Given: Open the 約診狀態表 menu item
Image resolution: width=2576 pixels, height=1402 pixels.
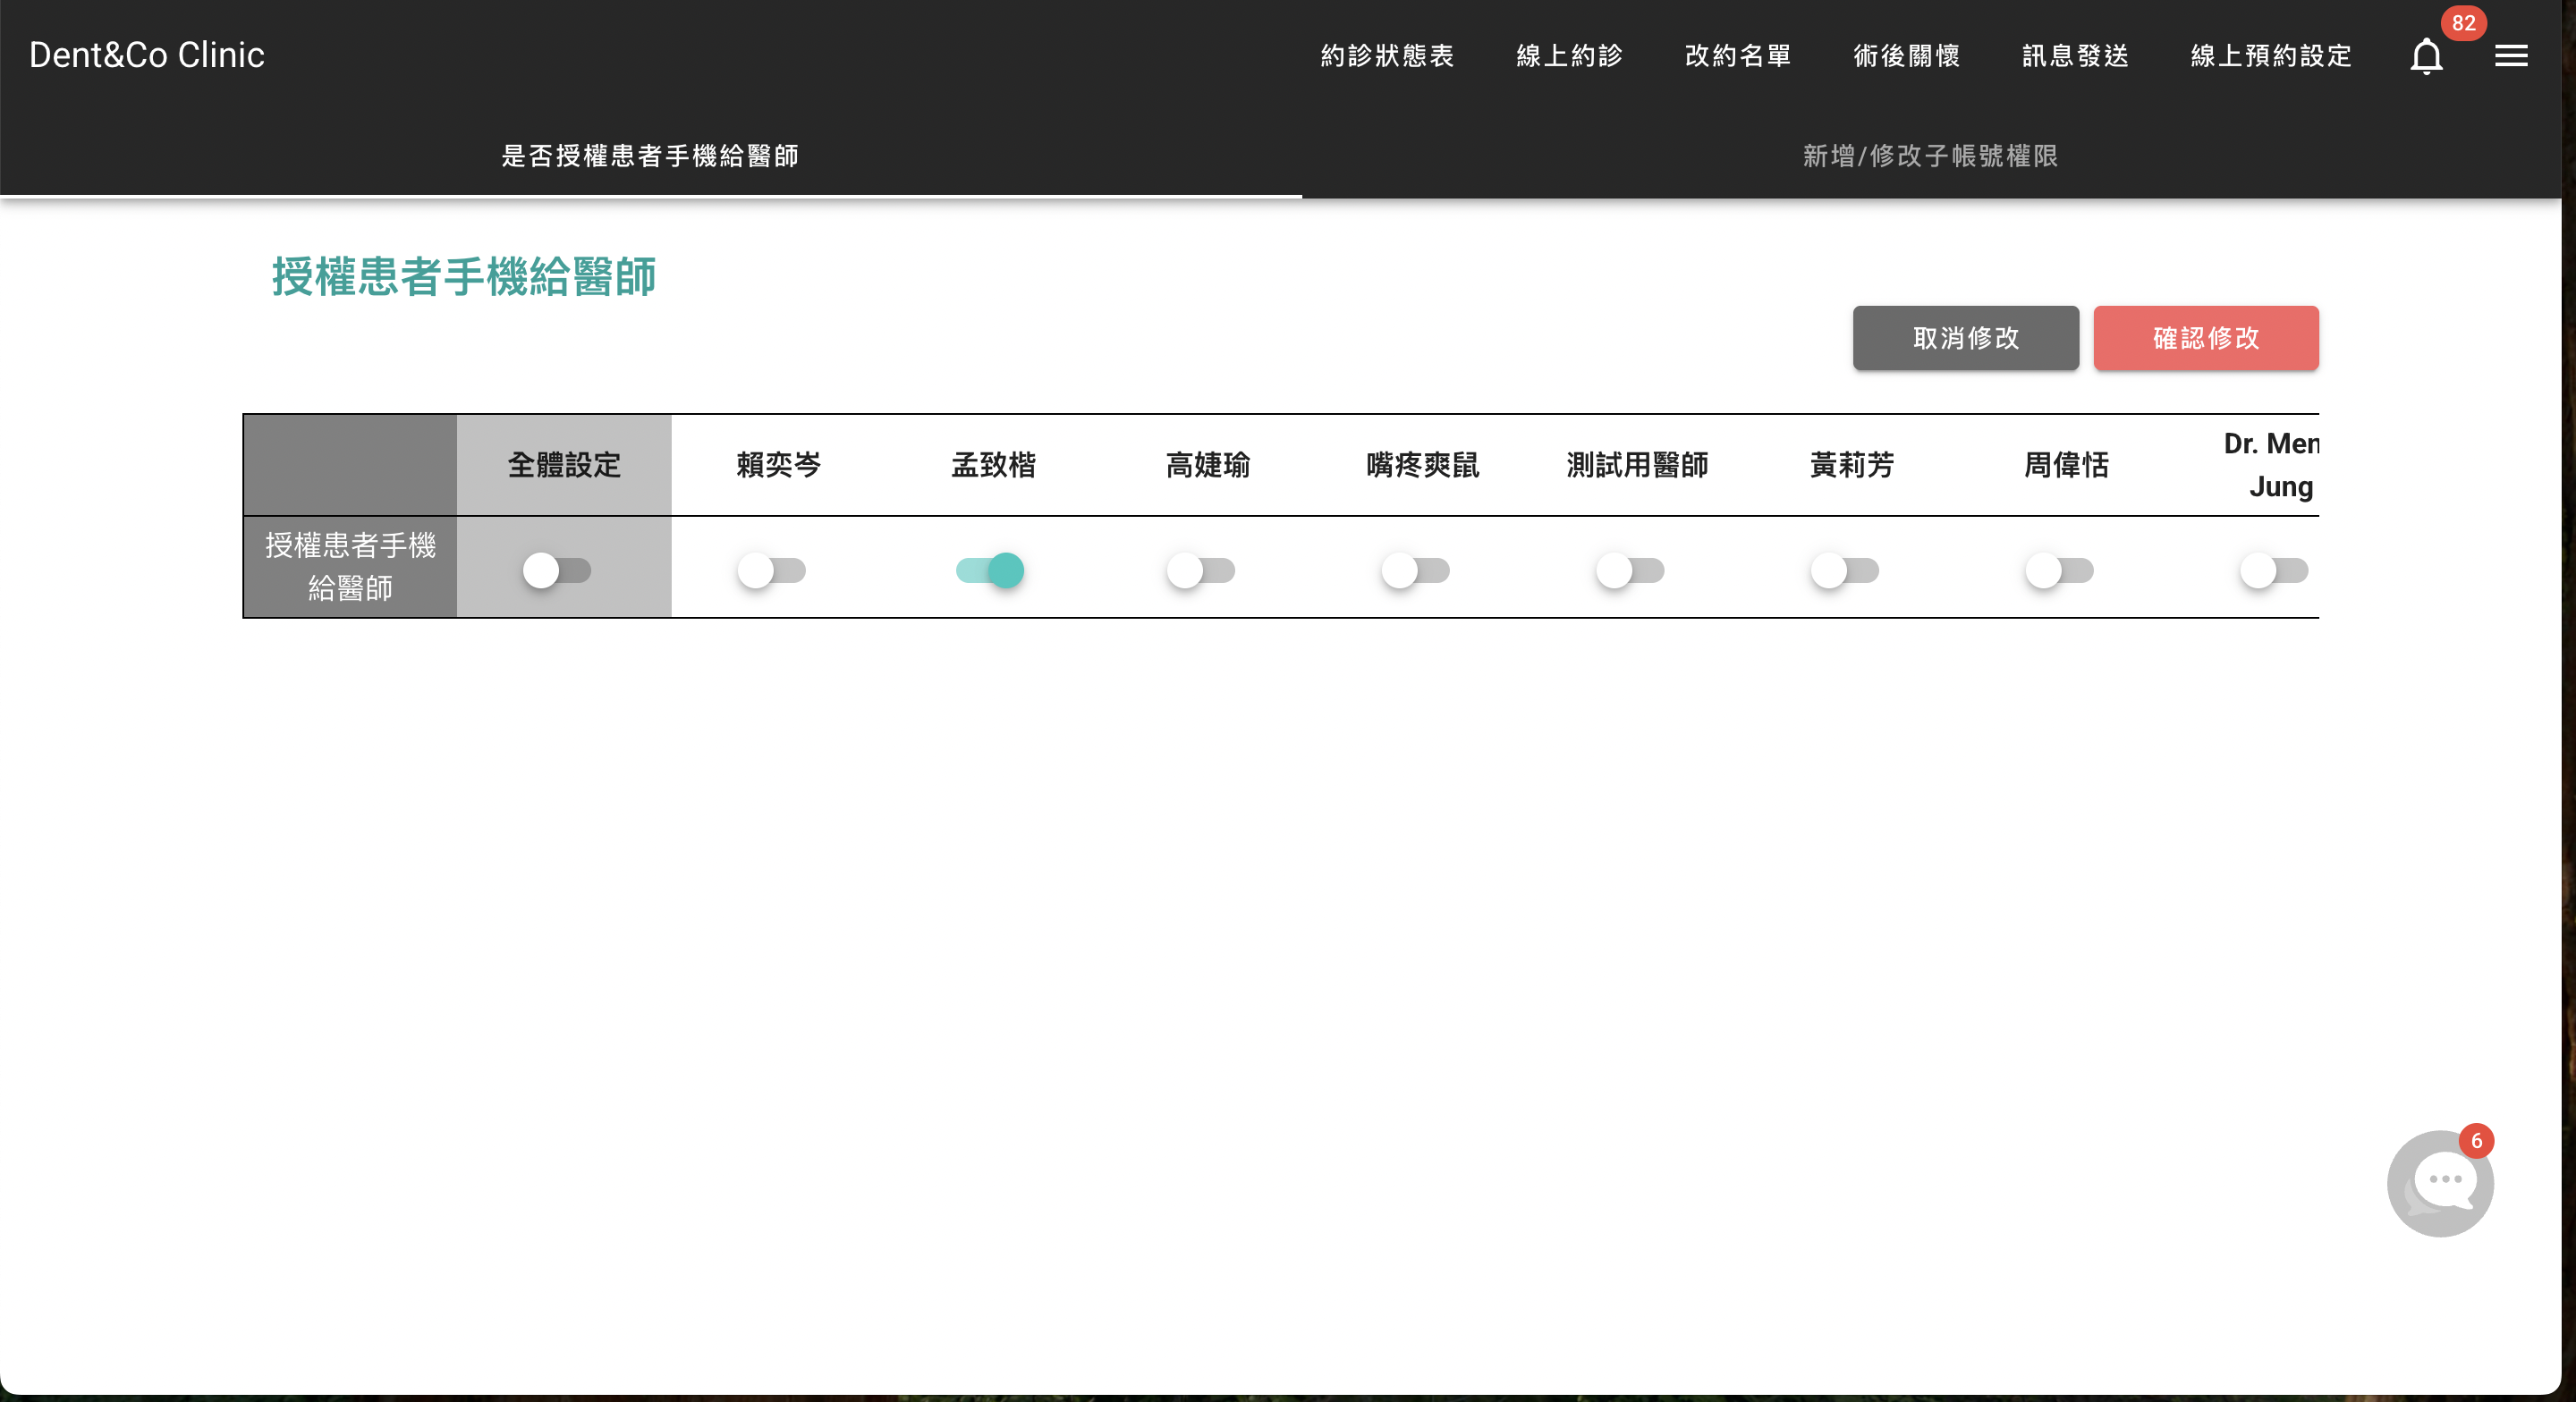Looking at the screenshot, I should 1387,56.
